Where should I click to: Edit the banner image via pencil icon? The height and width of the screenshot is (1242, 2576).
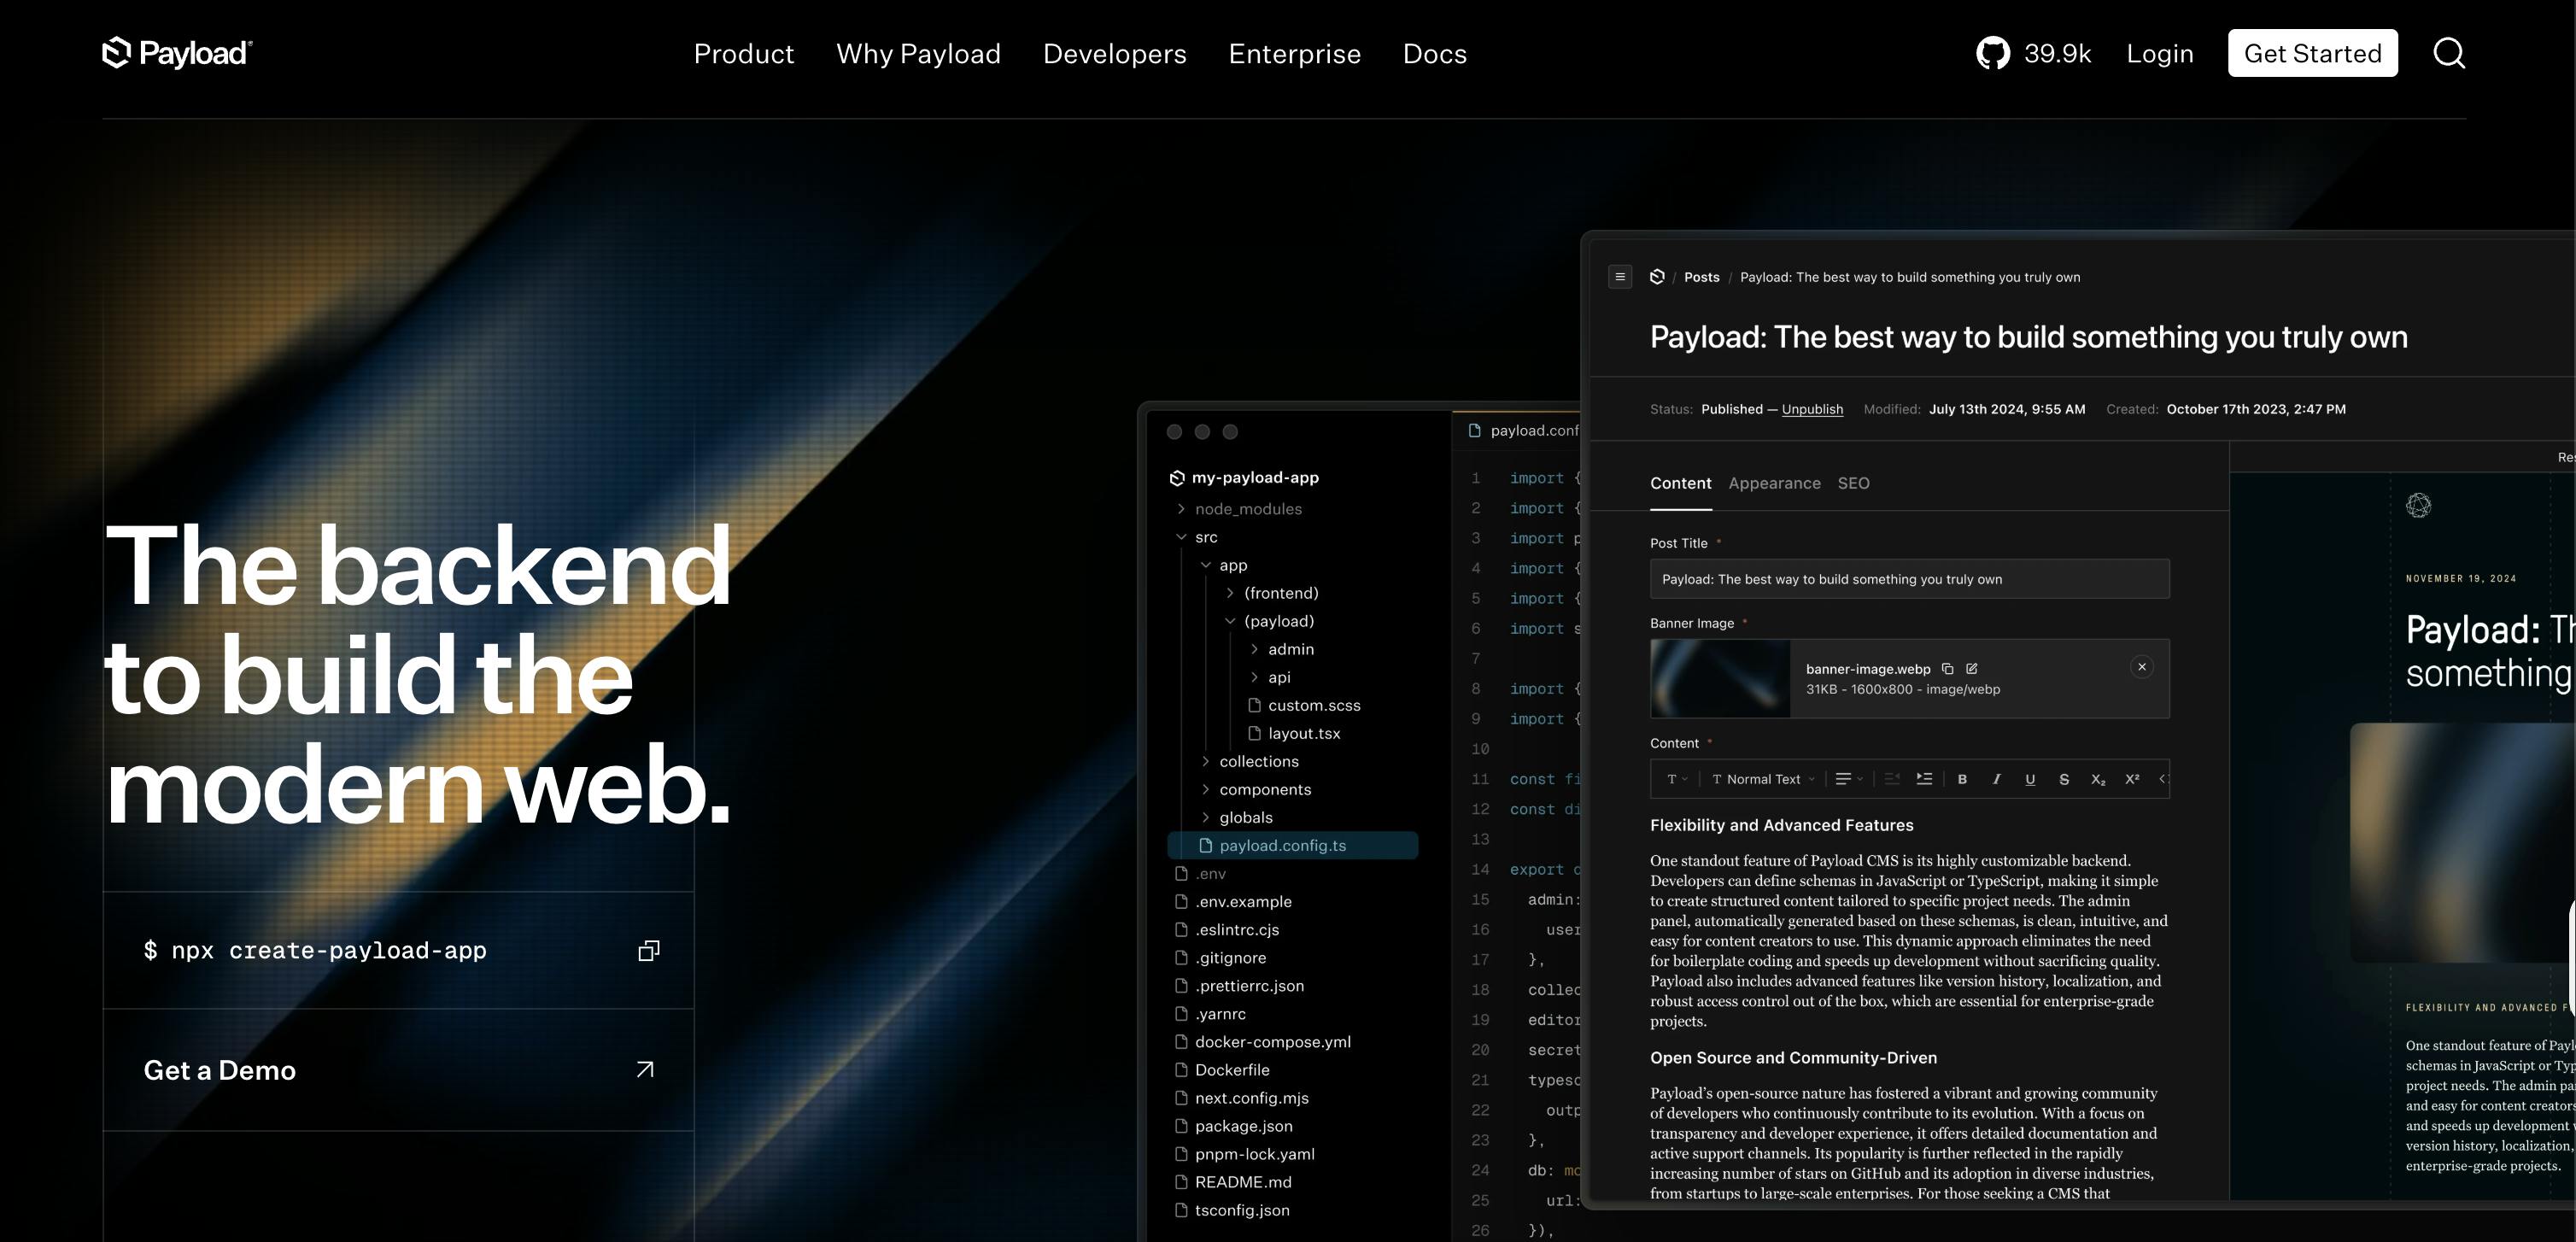[x=1972, y=669]
